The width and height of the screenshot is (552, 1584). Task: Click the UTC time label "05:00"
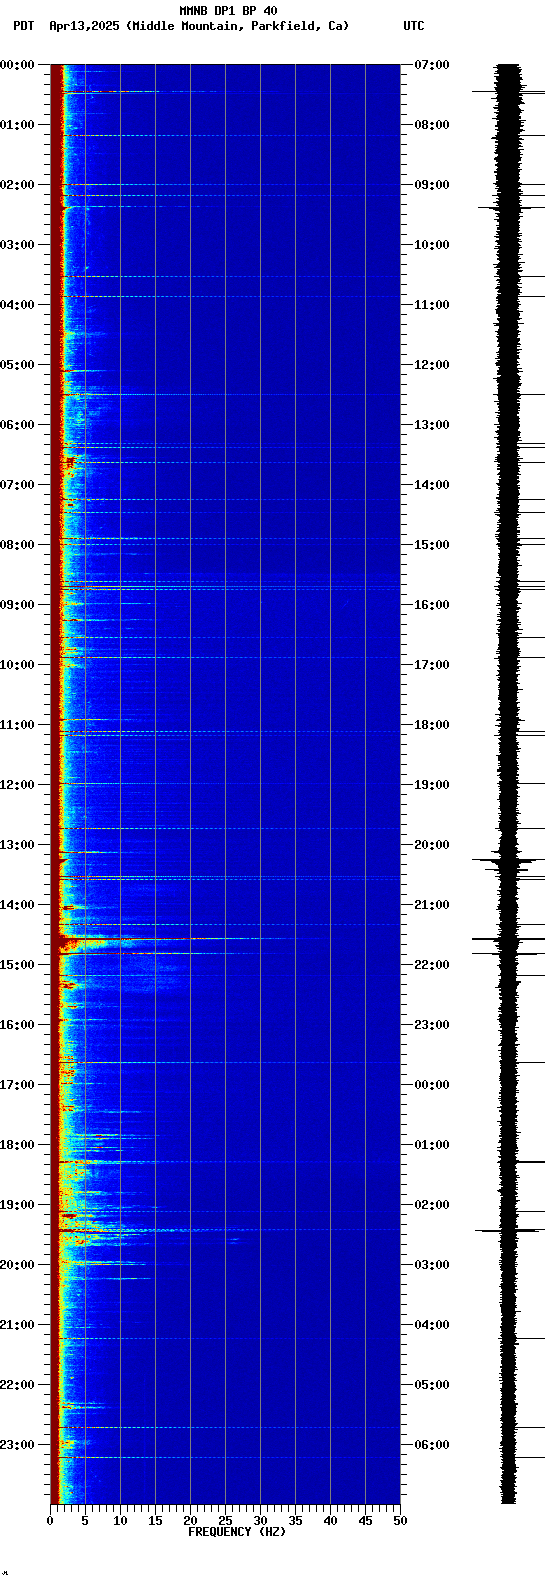click(432, 1385)
